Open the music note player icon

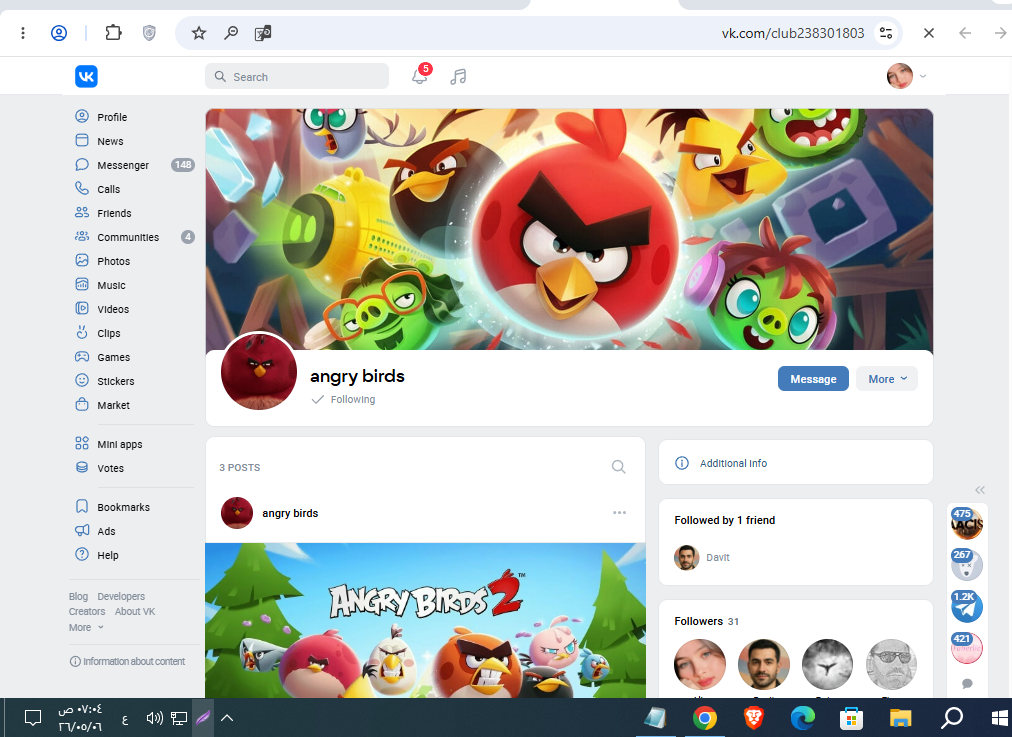click(458, 77)
